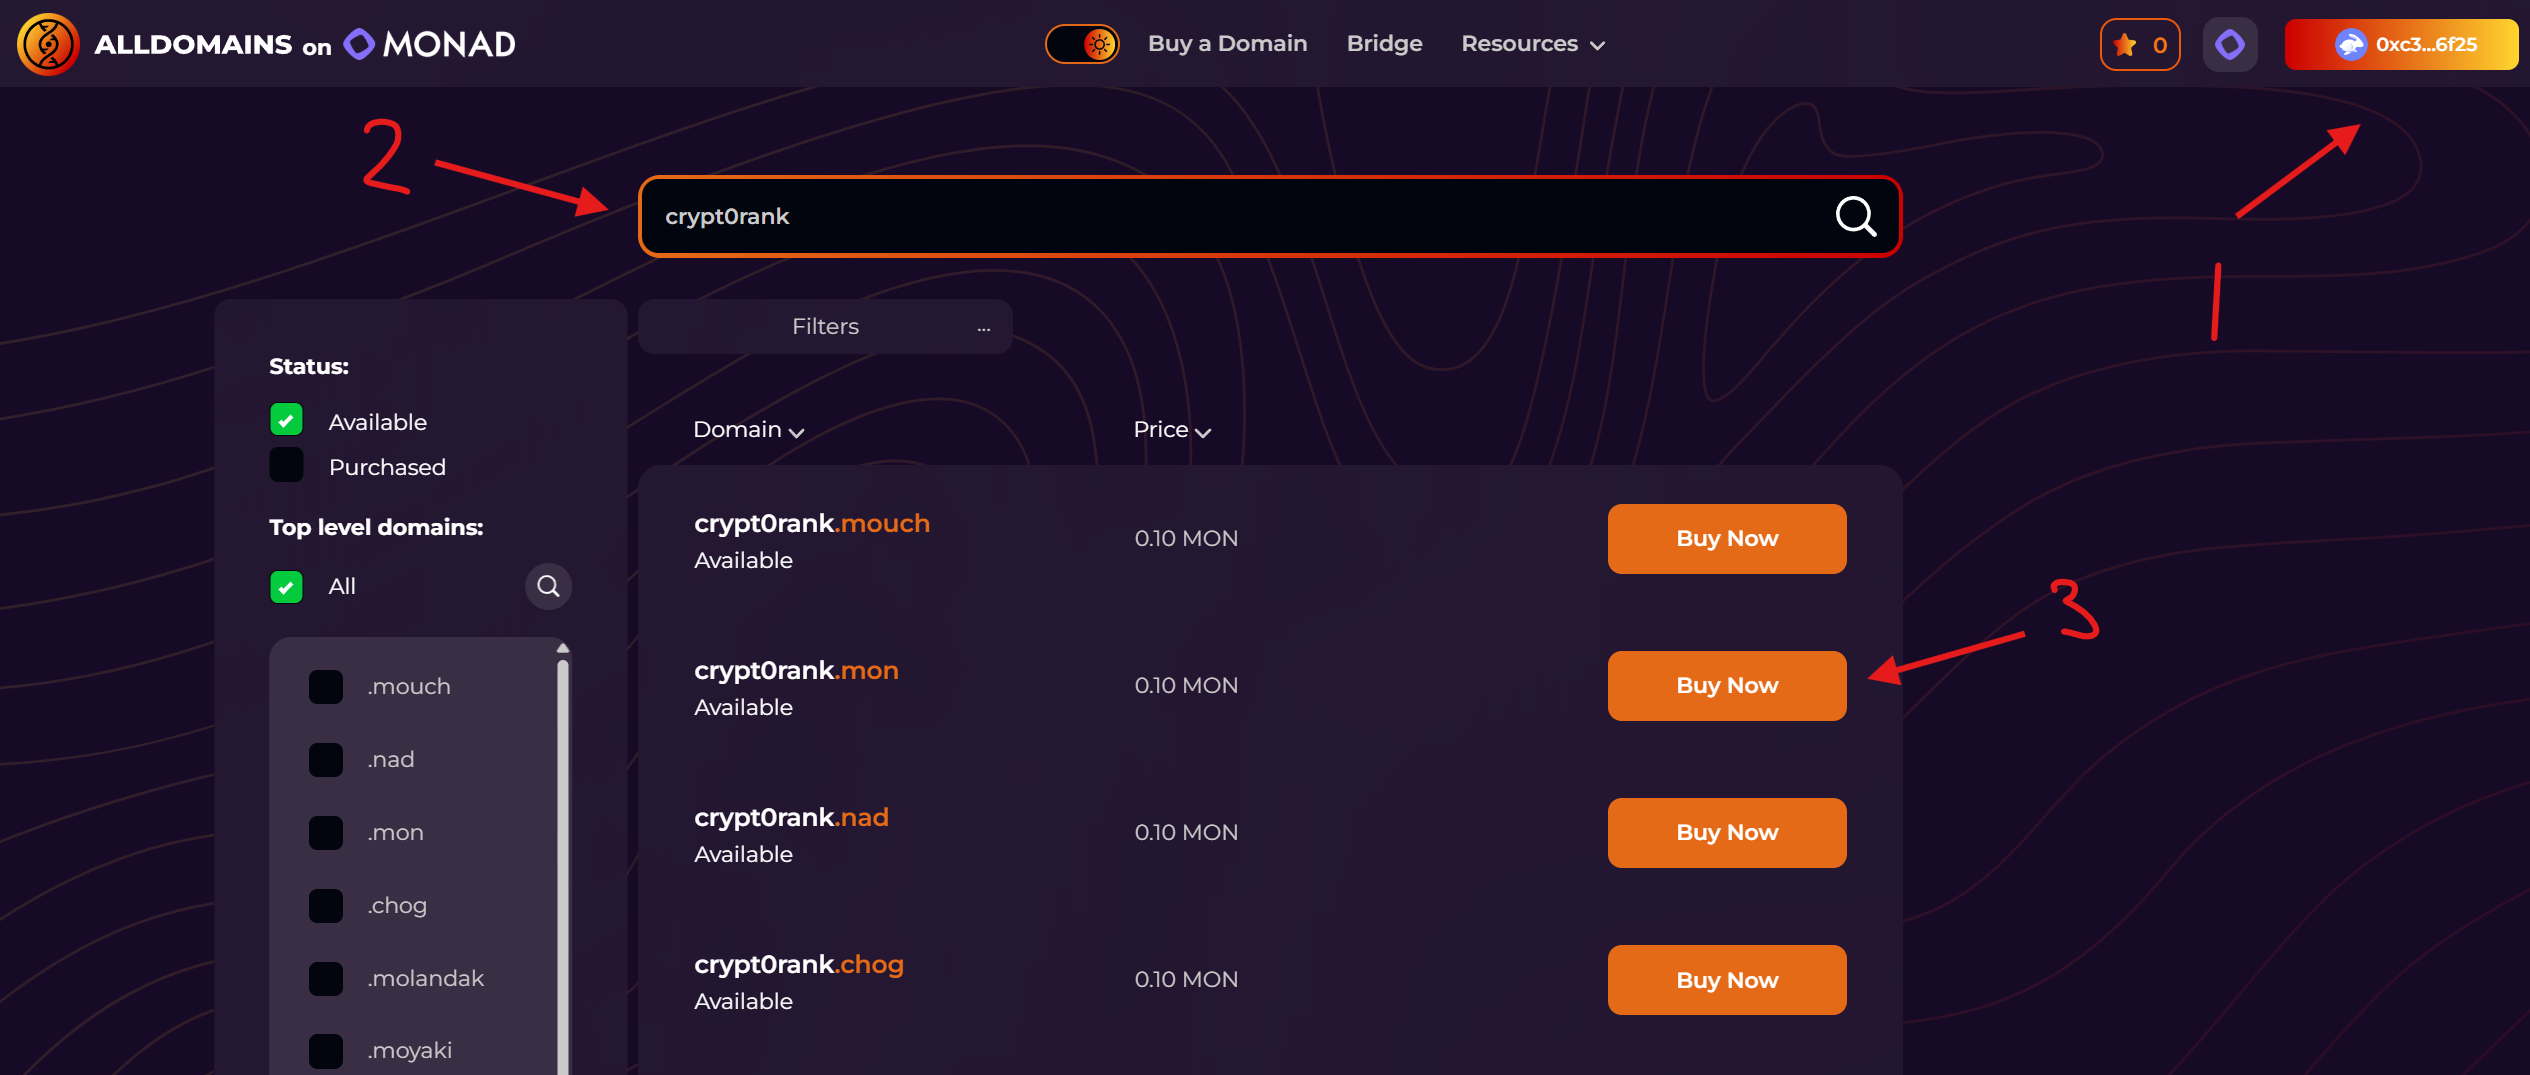Sort by the Domain column chevron

coord(796,432)
